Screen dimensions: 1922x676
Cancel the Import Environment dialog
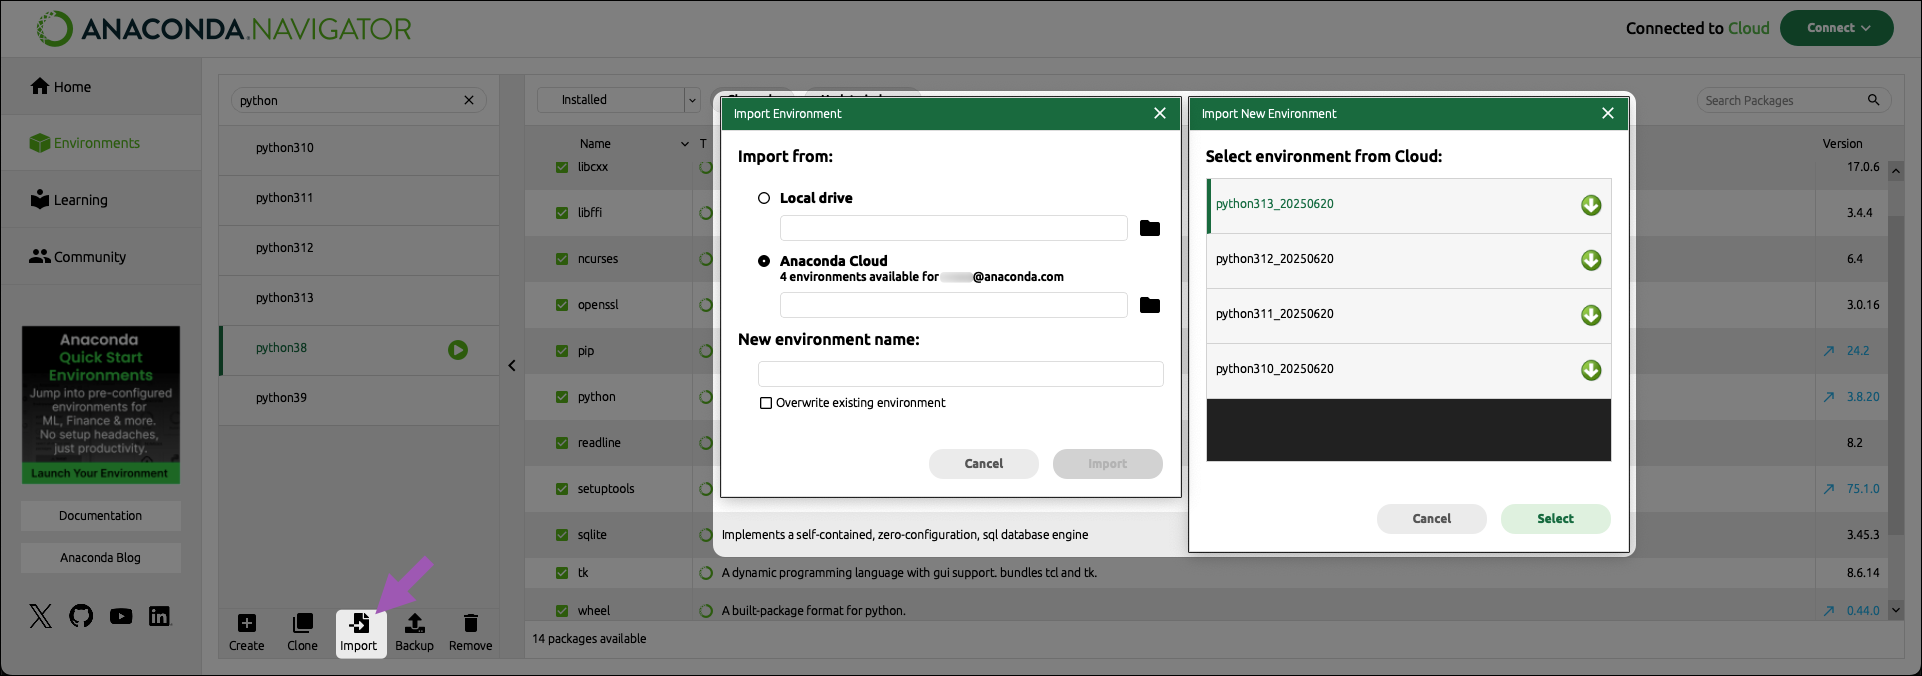click(984, 464)
